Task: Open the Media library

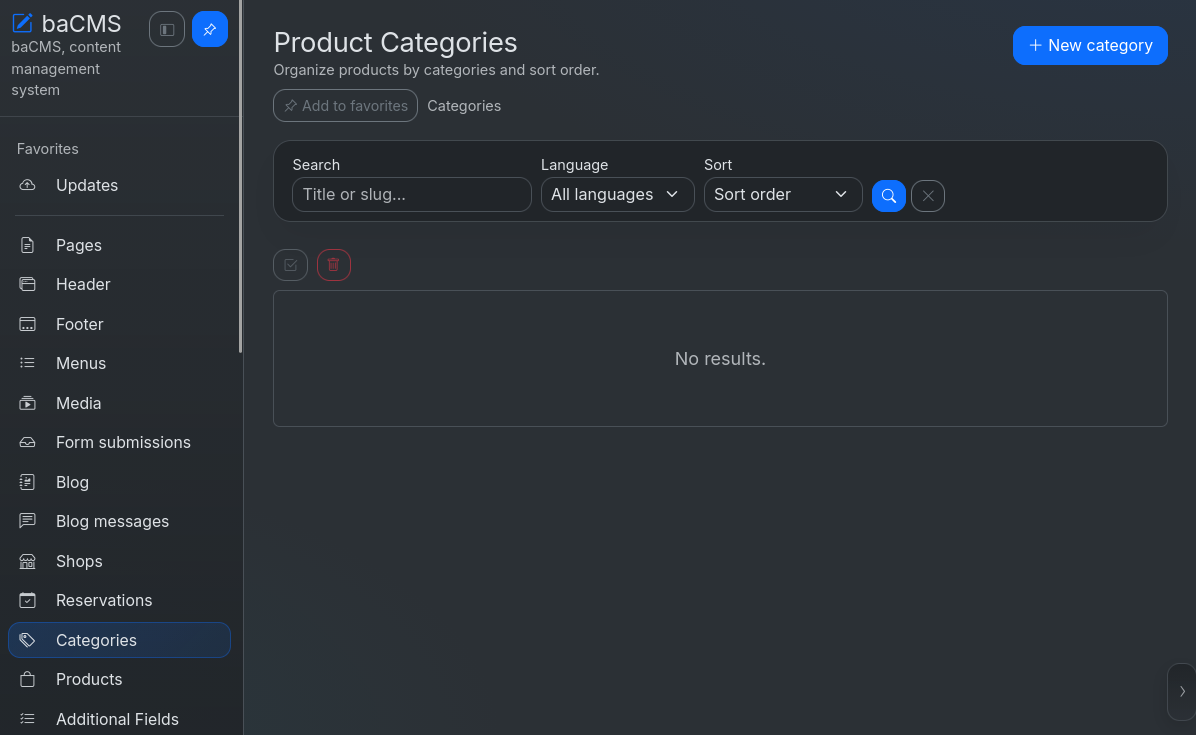Action: click(79, 403)
